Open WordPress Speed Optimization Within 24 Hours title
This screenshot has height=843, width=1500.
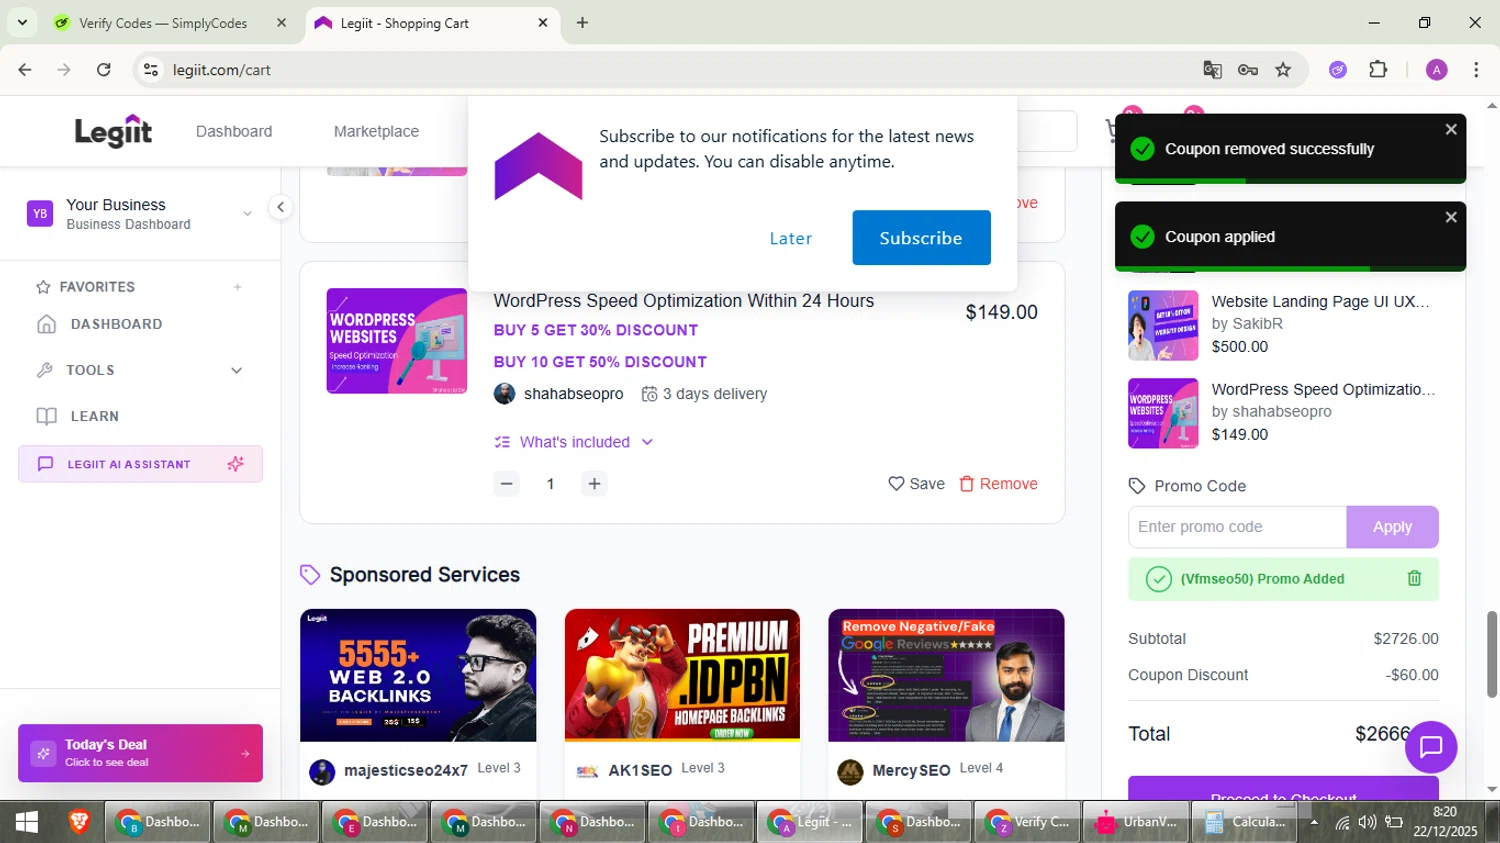(x=684, y=301)
